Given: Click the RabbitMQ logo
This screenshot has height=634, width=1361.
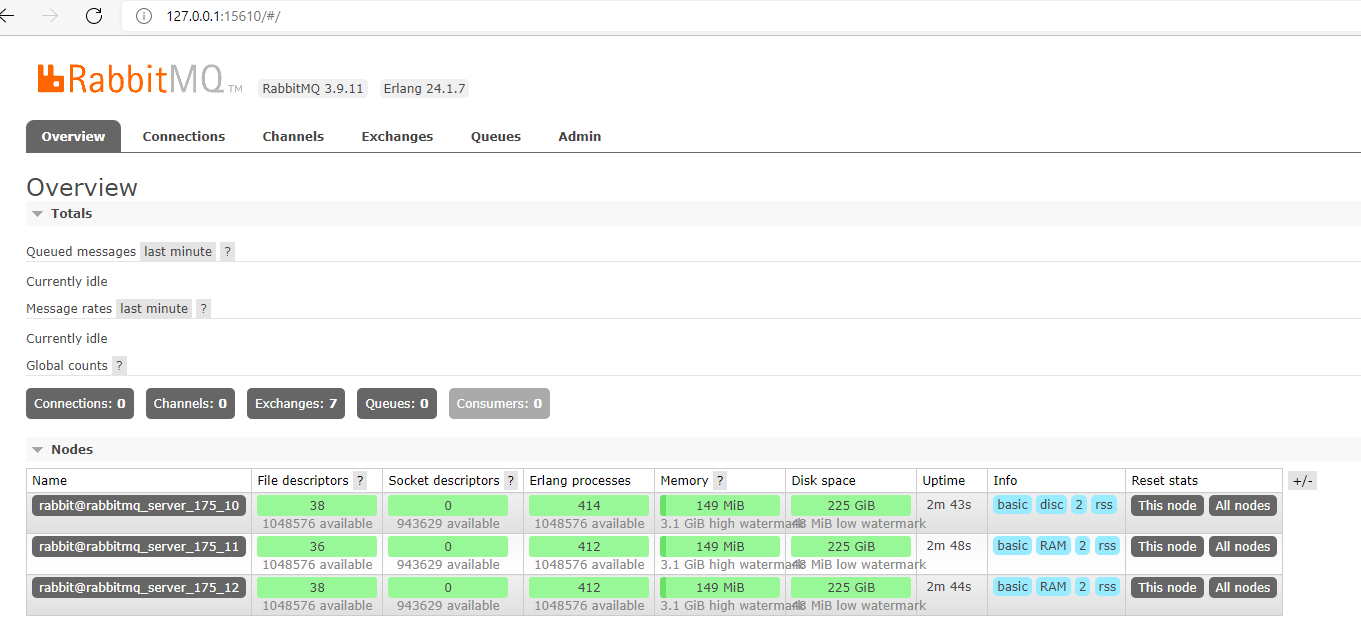Looking at the screenshot, I should pyautogui.click(x=140, y=79).
